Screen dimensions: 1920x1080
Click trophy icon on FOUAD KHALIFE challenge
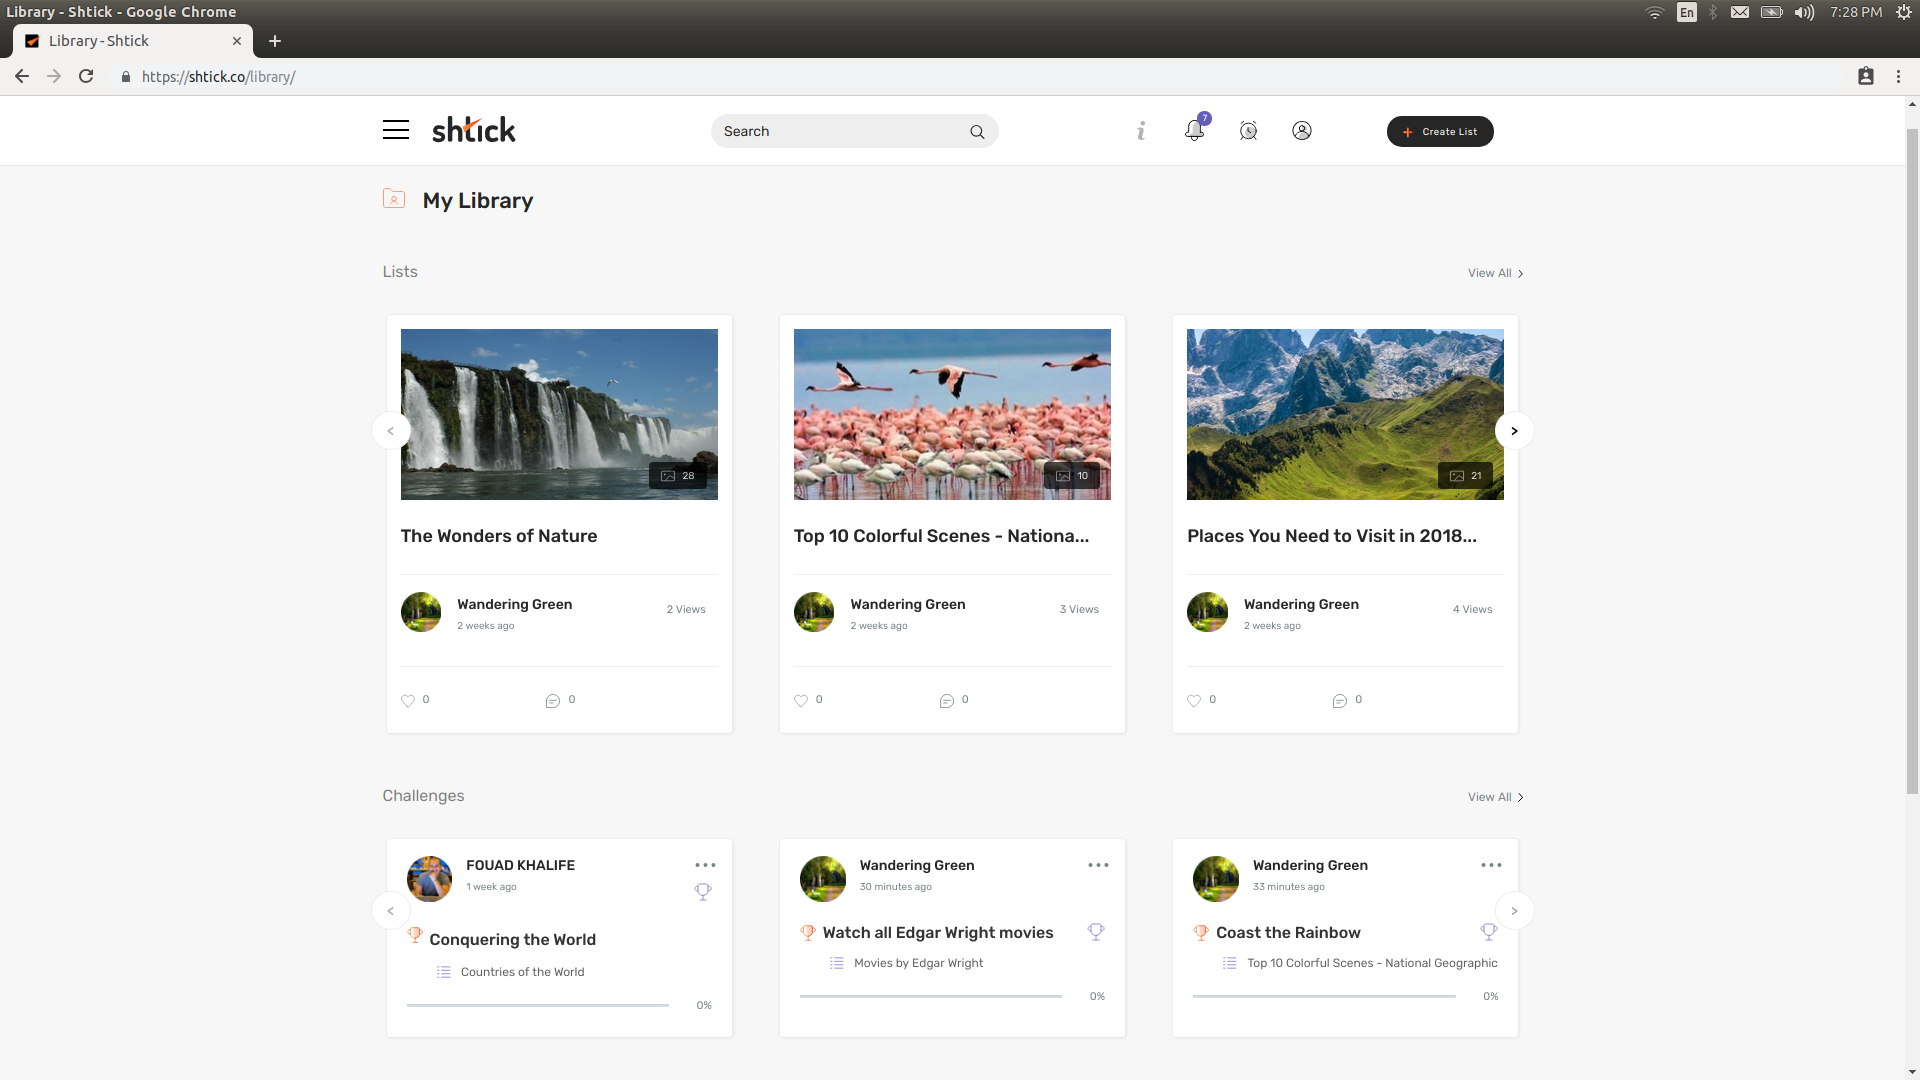pyautogui.click(x=703, y=891)
